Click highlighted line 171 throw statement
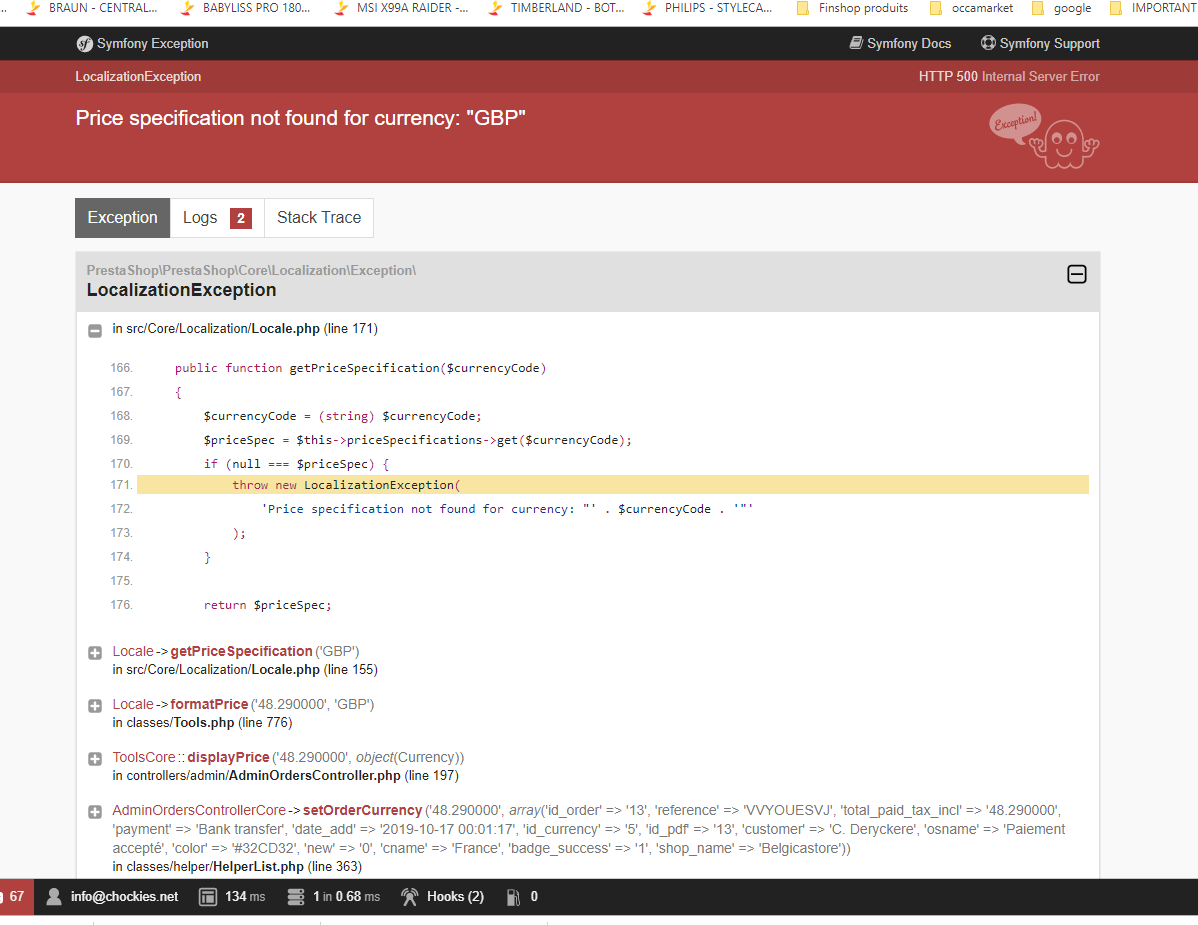This screenshot has height=925, width=1198. pyautogui.click(x=613, y=485)
